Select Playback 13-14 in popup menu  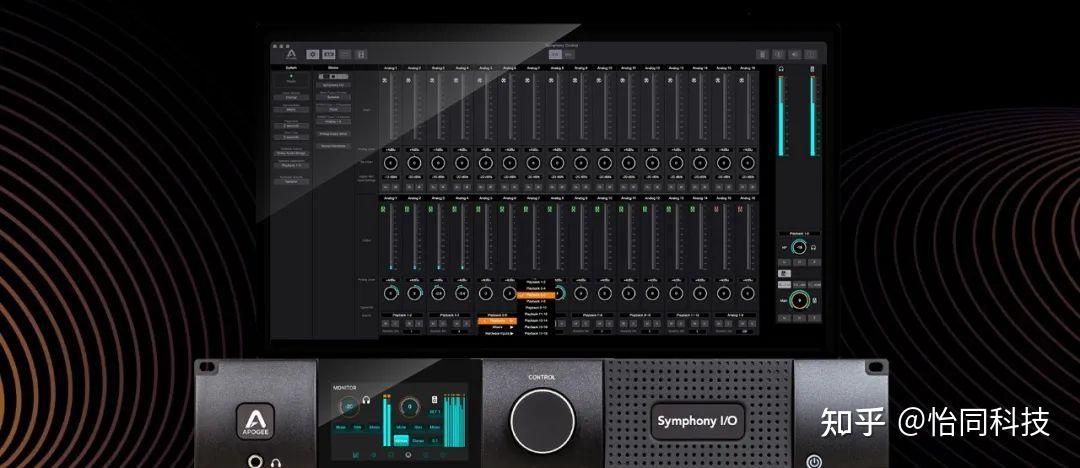point(536,321)
